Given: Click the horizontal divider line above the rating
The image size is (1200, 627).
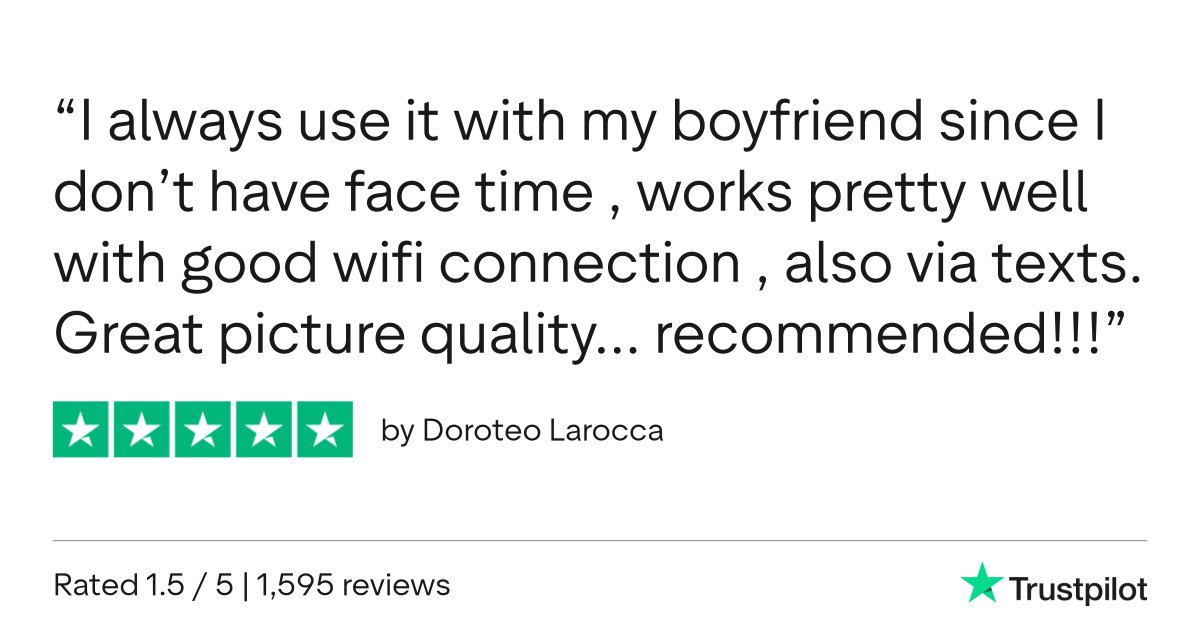Looking at the screenshot, I should coord(600,541).
